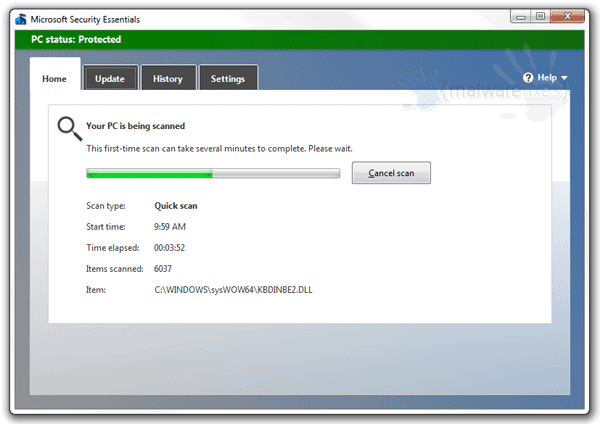Screen dimensions: 600x424
Task: Open the Update tab
Action: coord(110,79)
